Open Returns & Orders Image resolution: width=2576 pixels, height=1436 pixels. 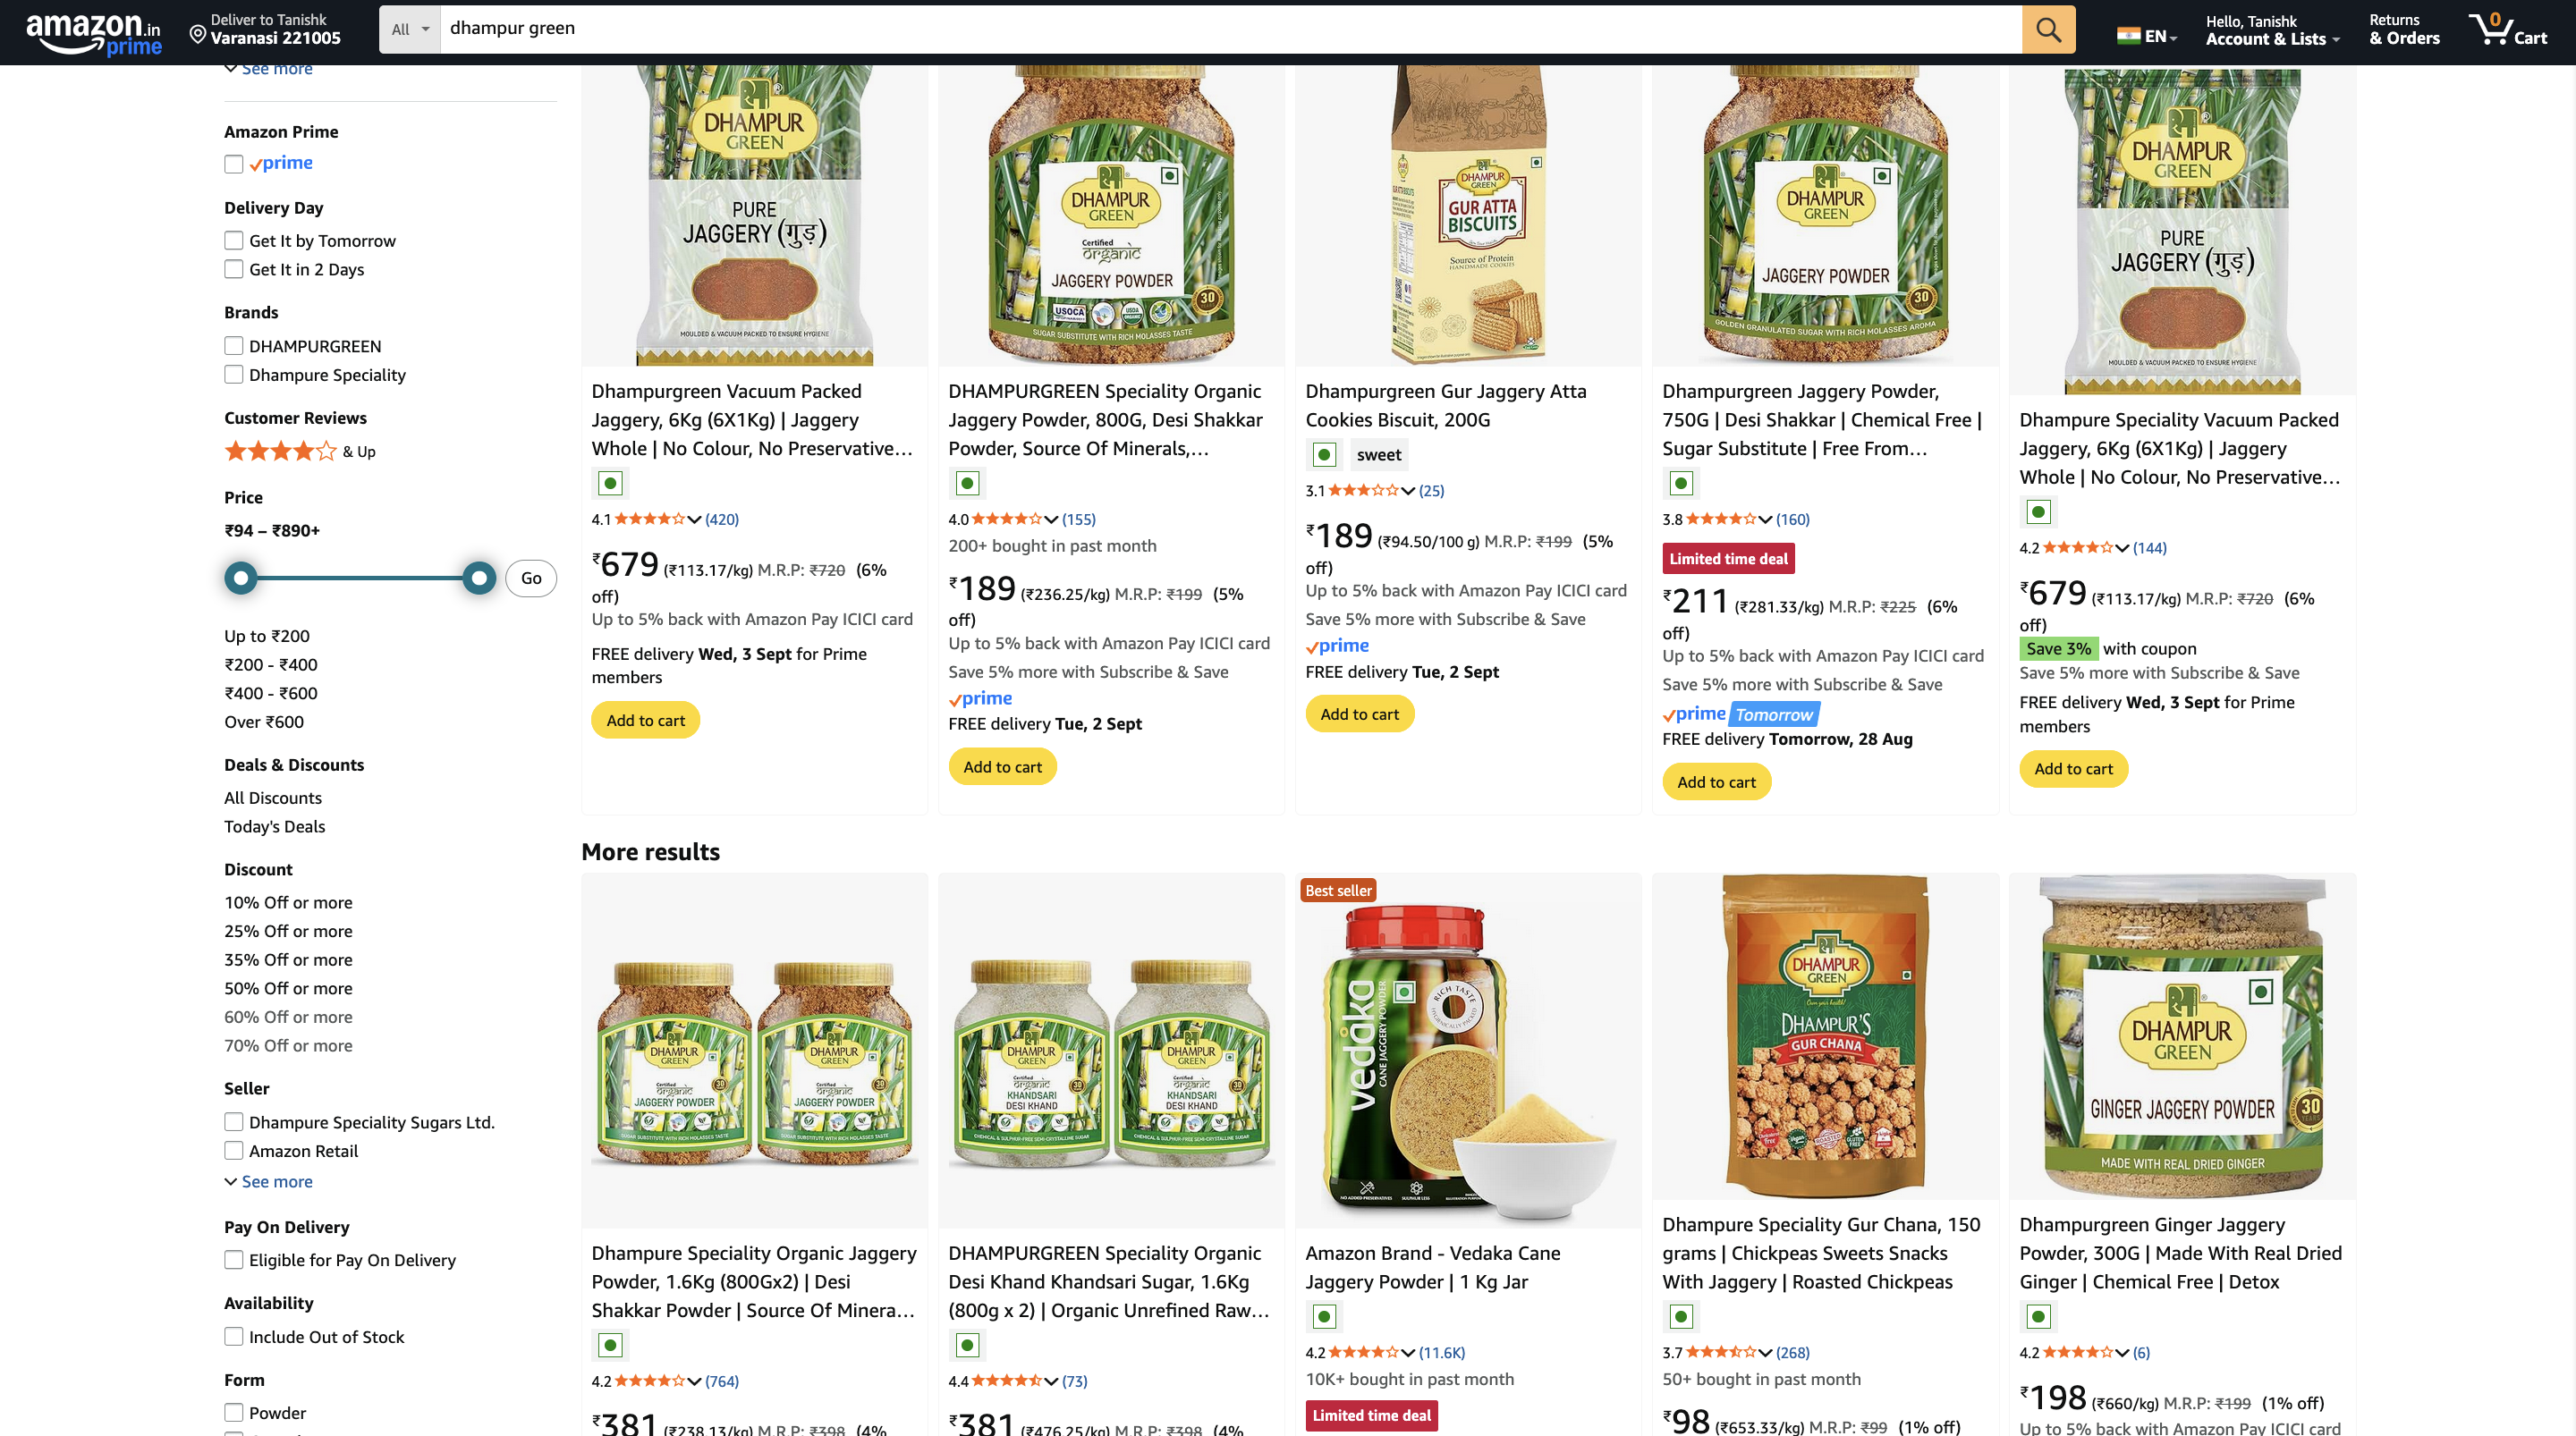[2404, 30]
